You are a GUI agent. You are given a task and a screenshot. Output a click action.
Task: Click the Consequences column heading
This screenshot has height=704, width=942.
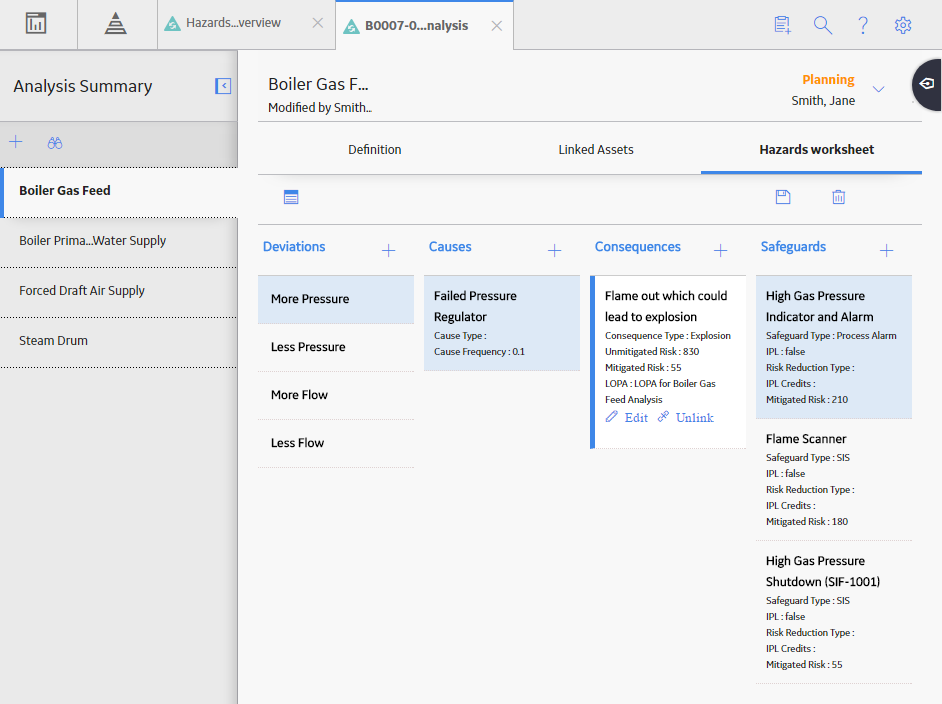coord(637,247)
